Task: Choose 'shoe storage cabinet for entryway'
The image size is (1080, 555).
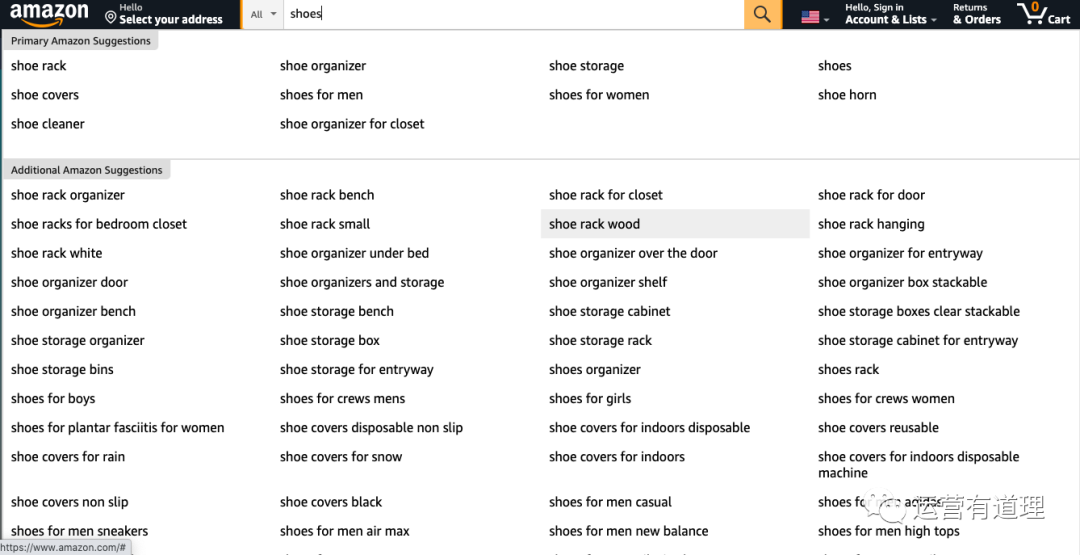Action: [917, 340]
